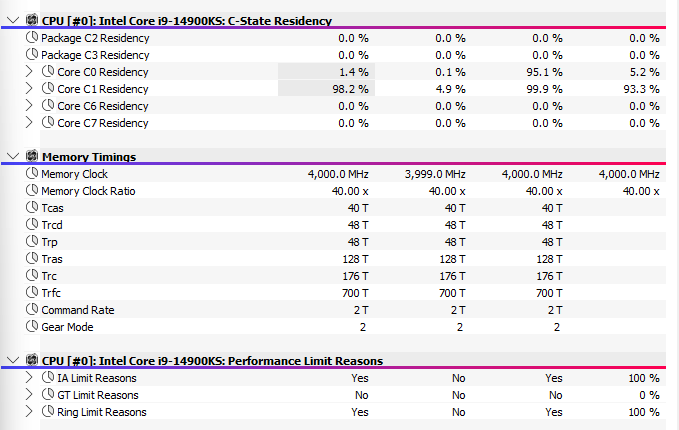Viewport: 679px width, 430px height.
Task: Click the clock icon for Core C0 Residency
Action: click(x=48, y=71)
